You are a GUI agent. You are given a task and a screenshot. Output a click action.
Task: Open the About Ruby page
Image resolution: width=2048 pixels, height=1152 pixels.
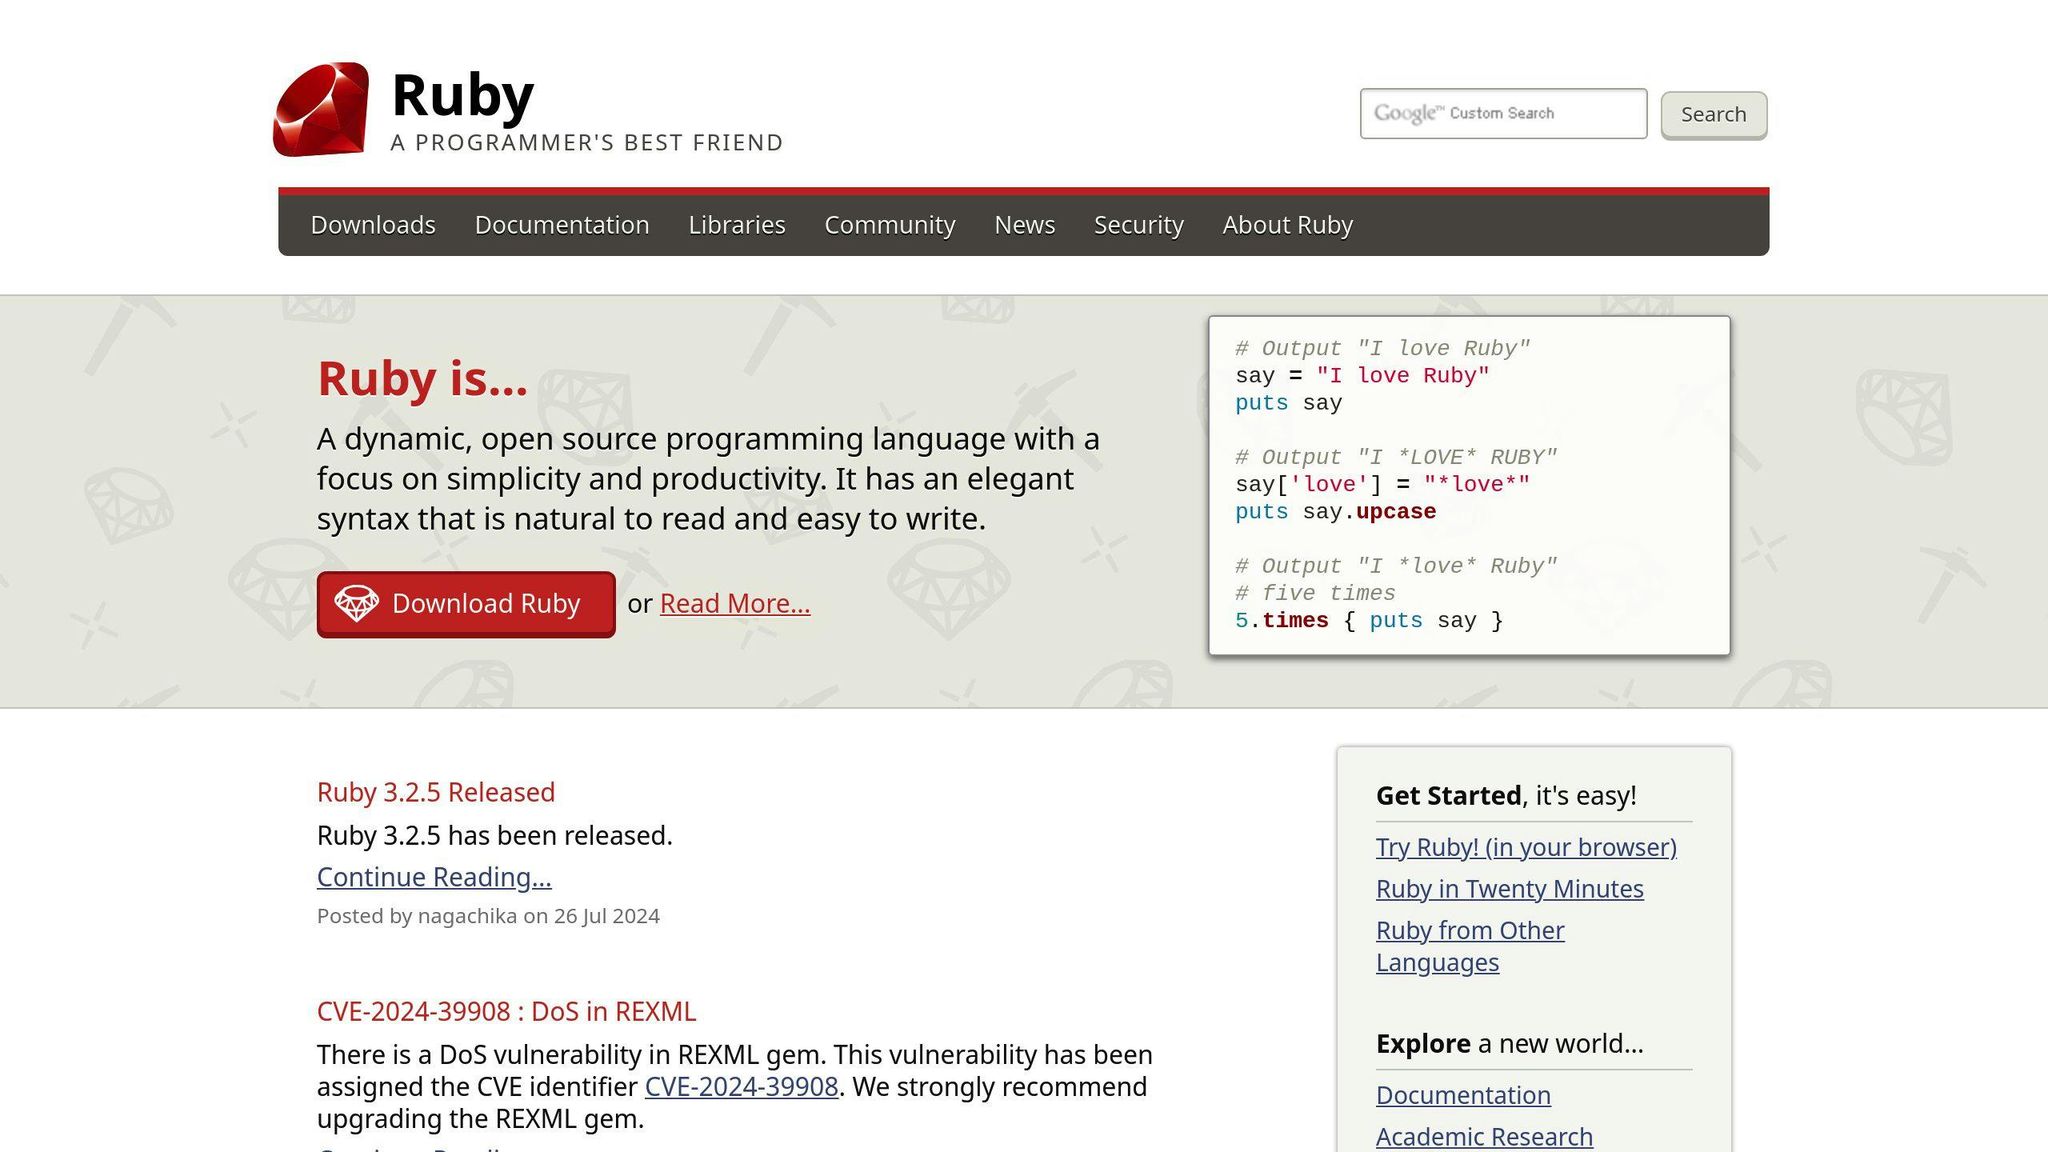pos(1287,225)
